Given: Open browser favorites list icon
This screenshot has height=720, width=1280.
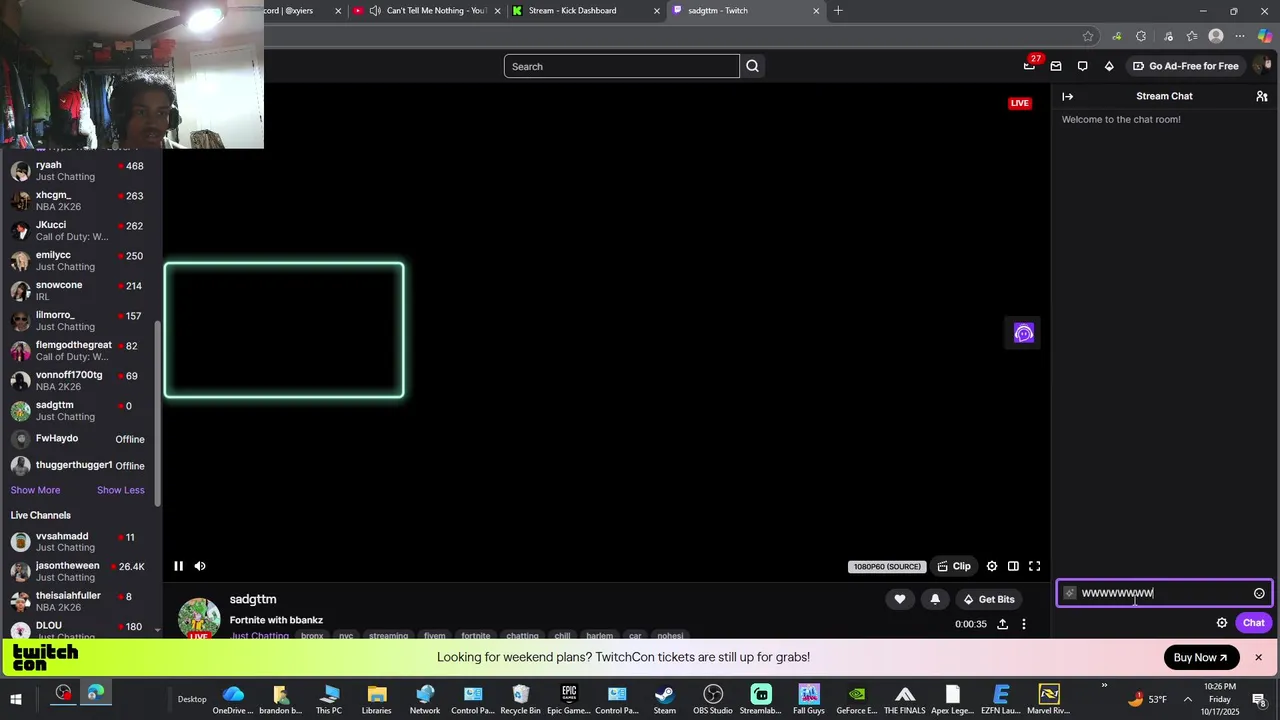Looking at the screenshot, I should point(1192,36).
